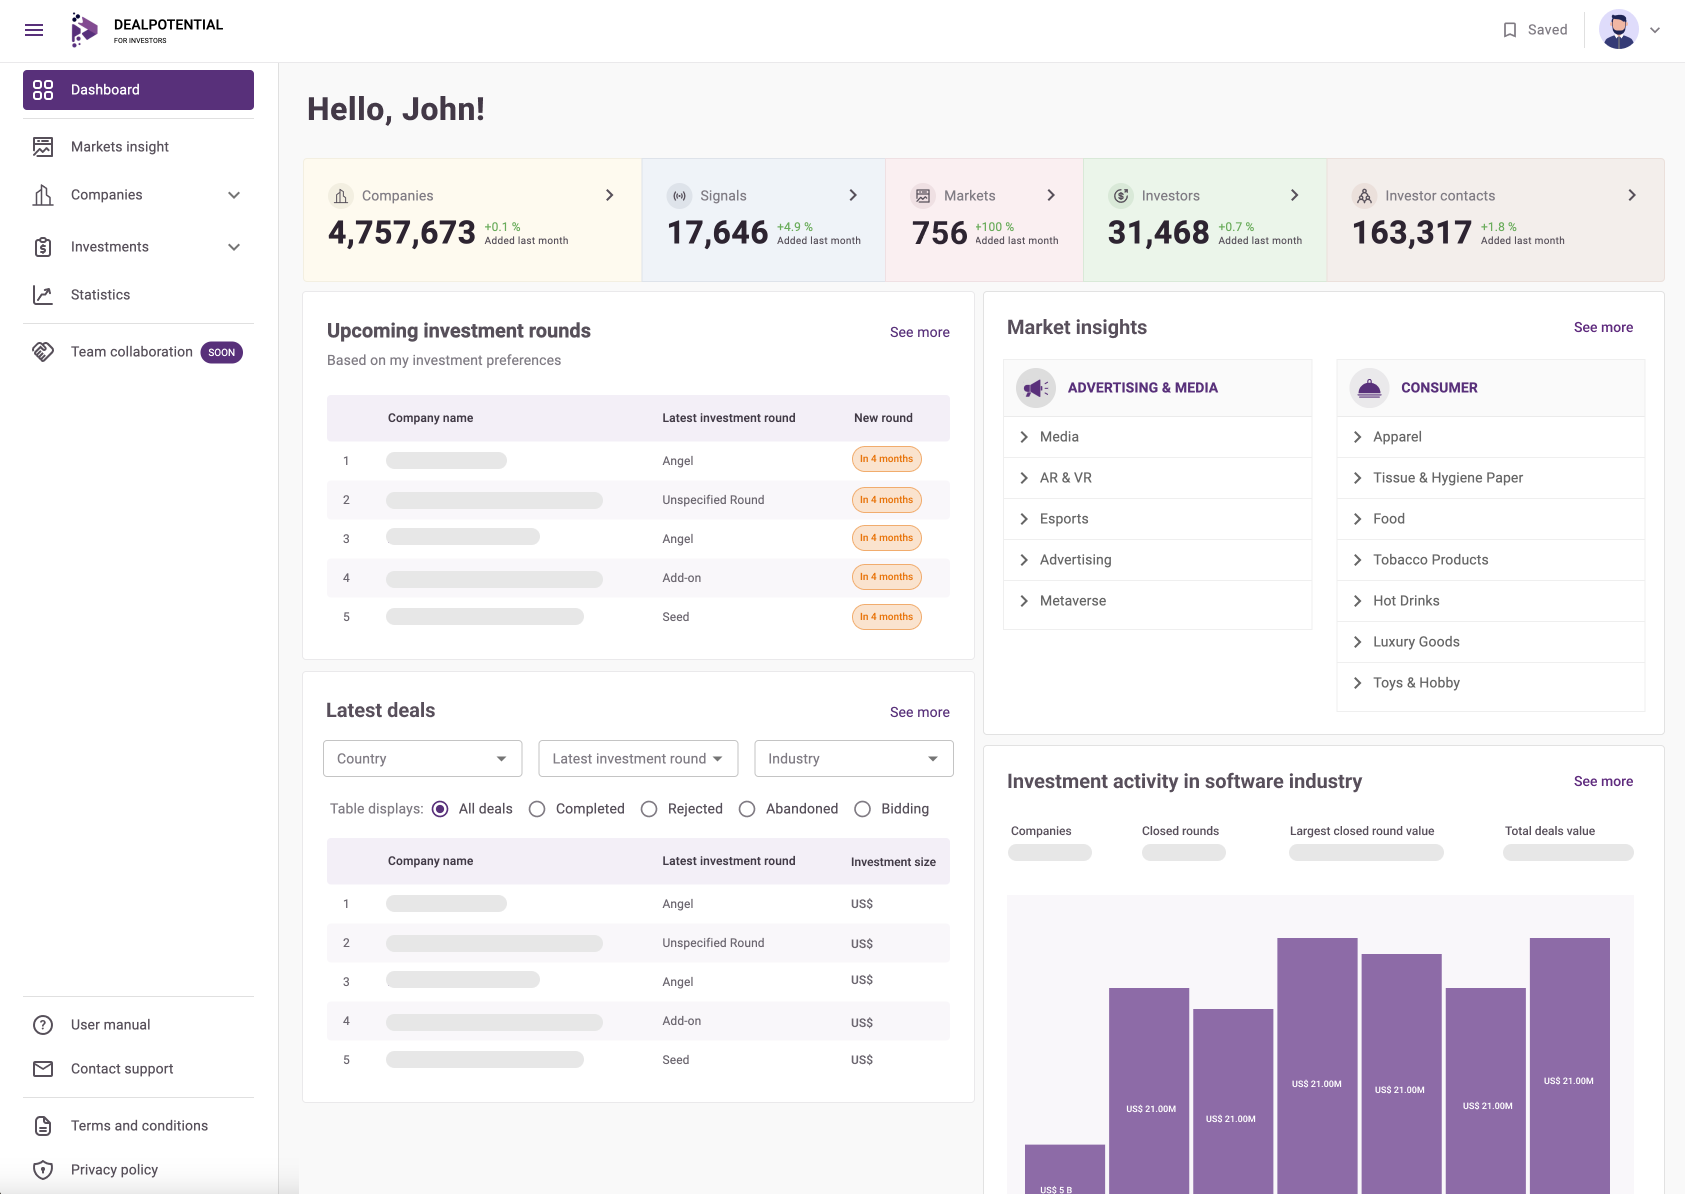1685x1194 pixels.
Task: Click See more for Latest deals
Action: coord(920,712)
